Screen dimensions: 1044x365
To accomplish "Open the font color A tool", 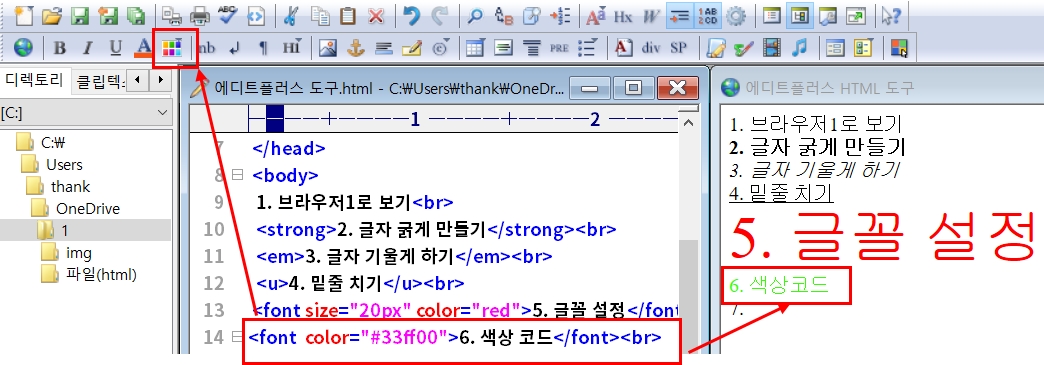I will [143, 47].
